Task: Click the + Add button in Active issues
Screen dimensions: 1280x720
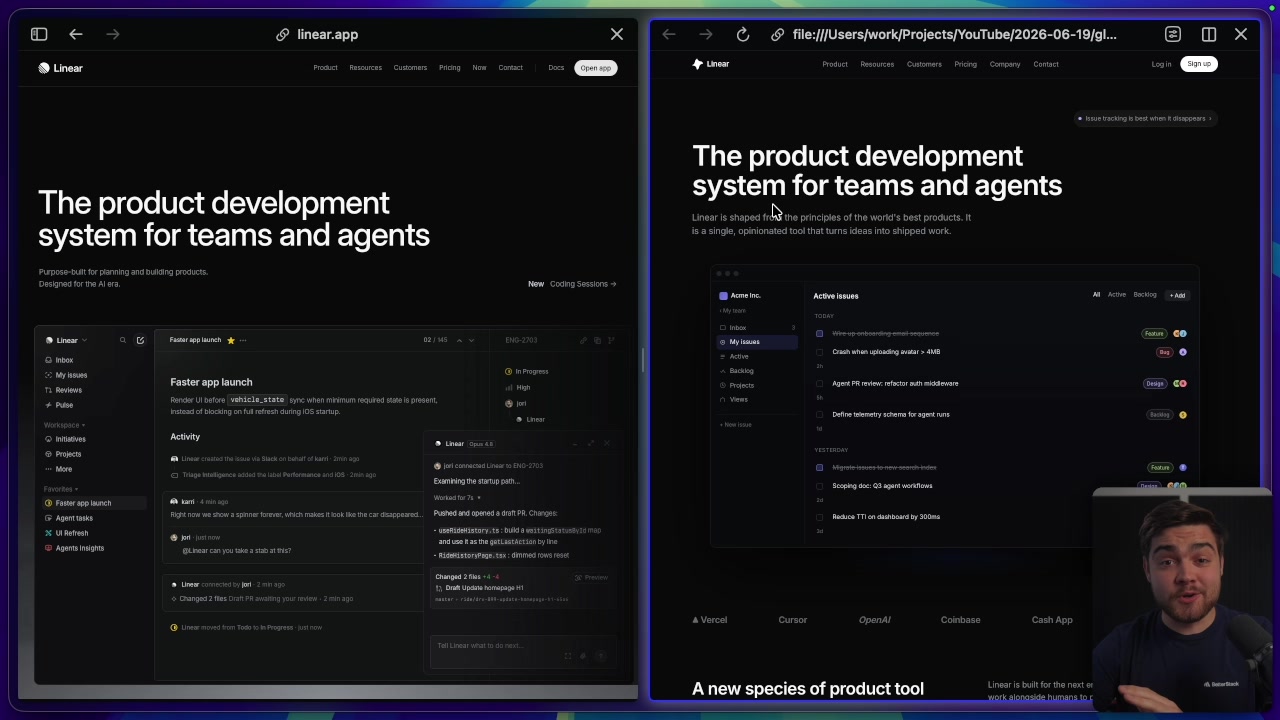Action: click(1177, 295)
